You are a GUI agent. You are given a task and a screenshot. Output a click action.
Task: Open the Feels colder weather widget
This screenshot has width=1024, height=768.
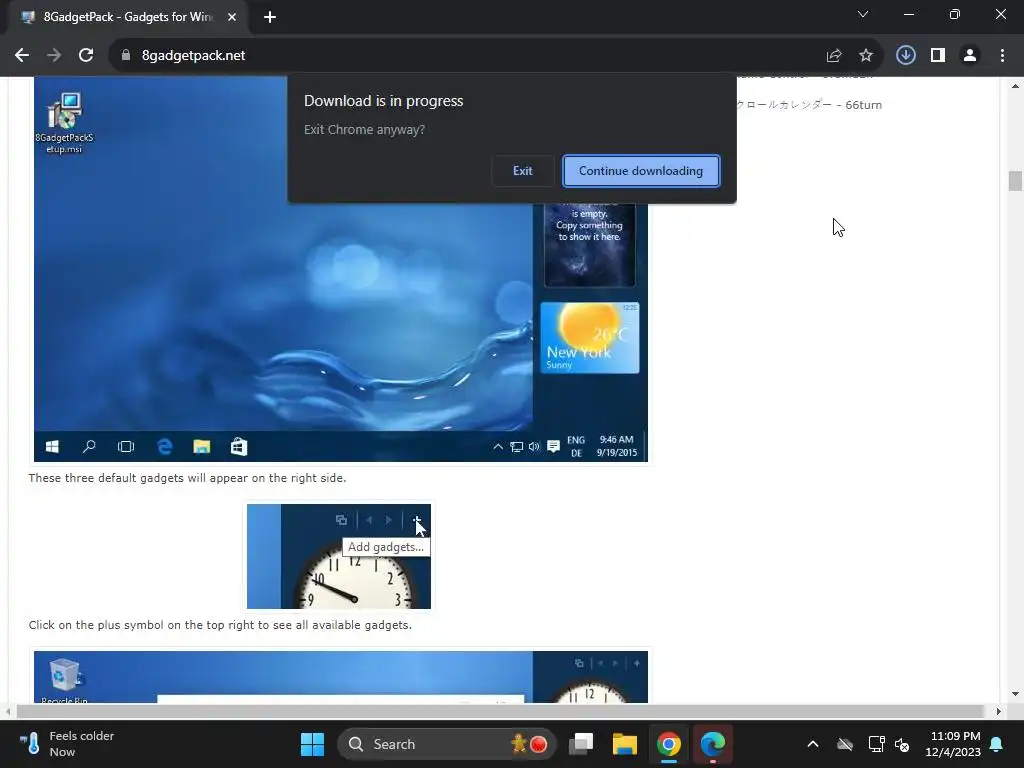(67, 744)
